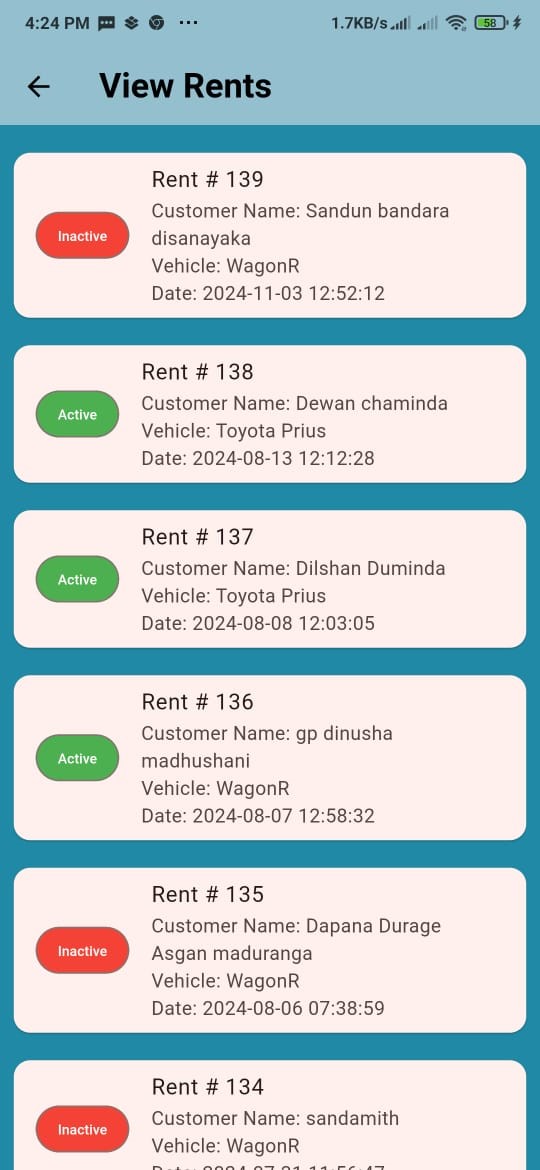Tap the back arrow icon
This screenshot has width=540, height=1170.
coord(38,87)
